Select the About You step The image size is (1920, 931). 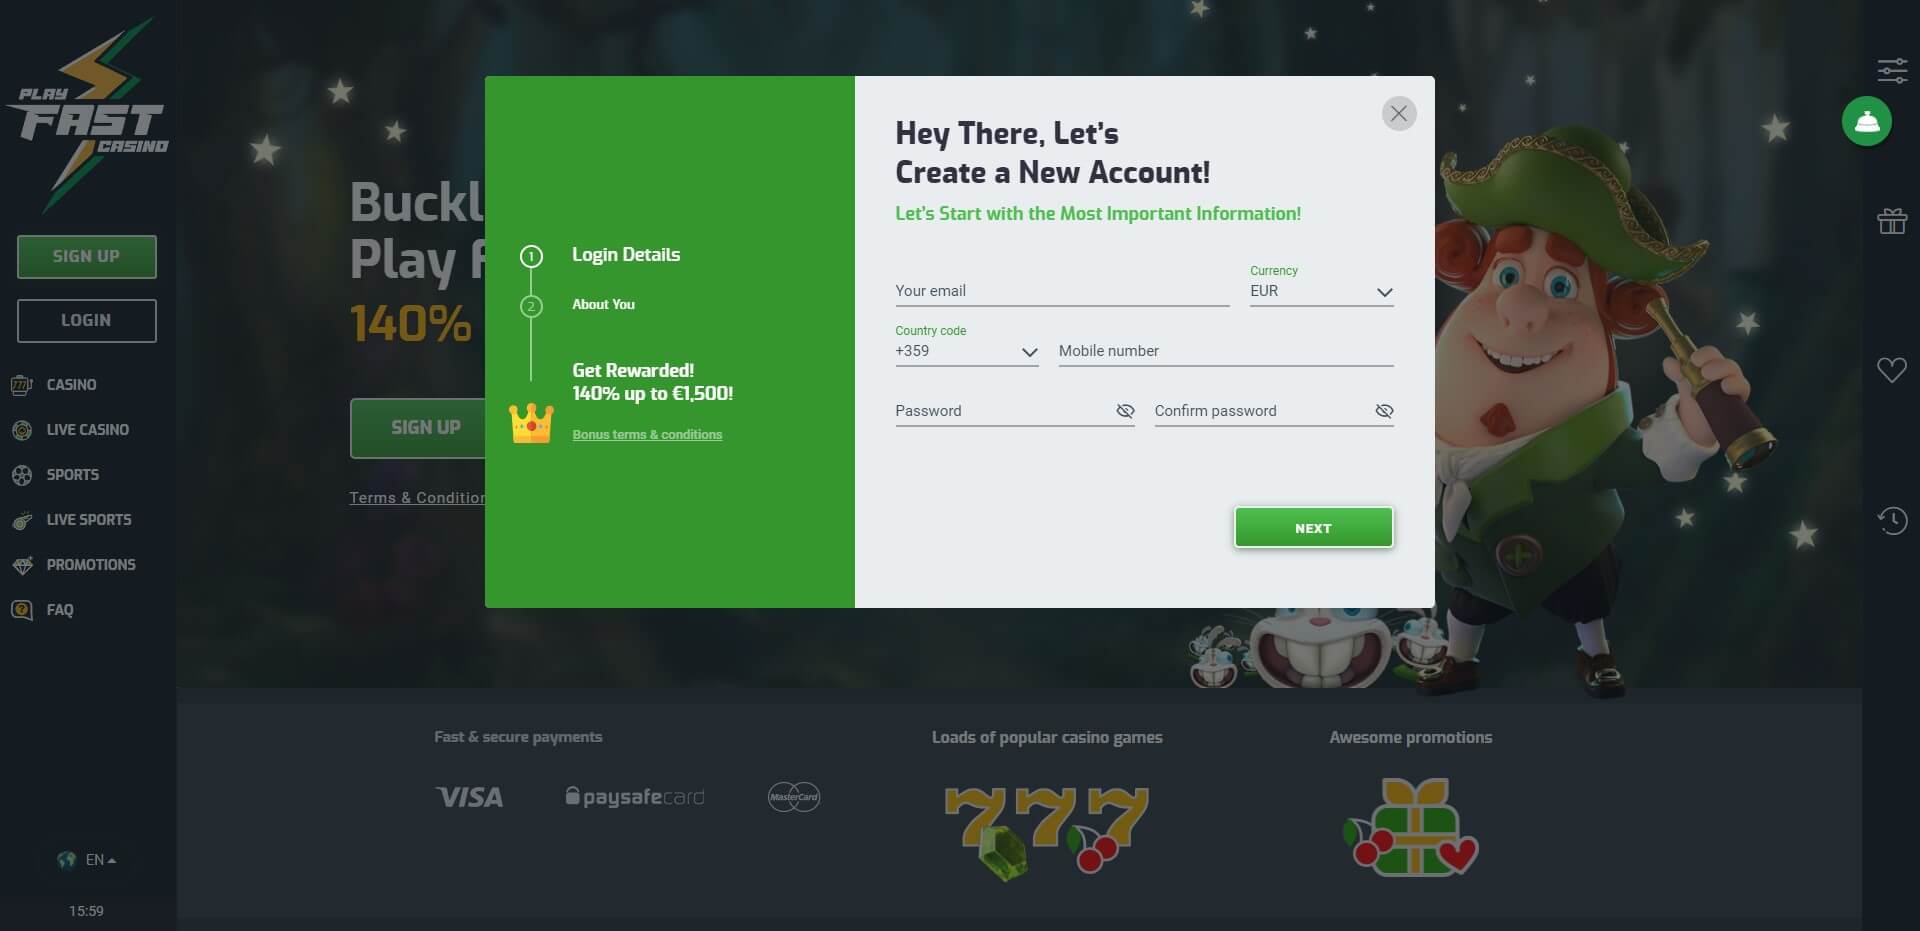[603, 305]
